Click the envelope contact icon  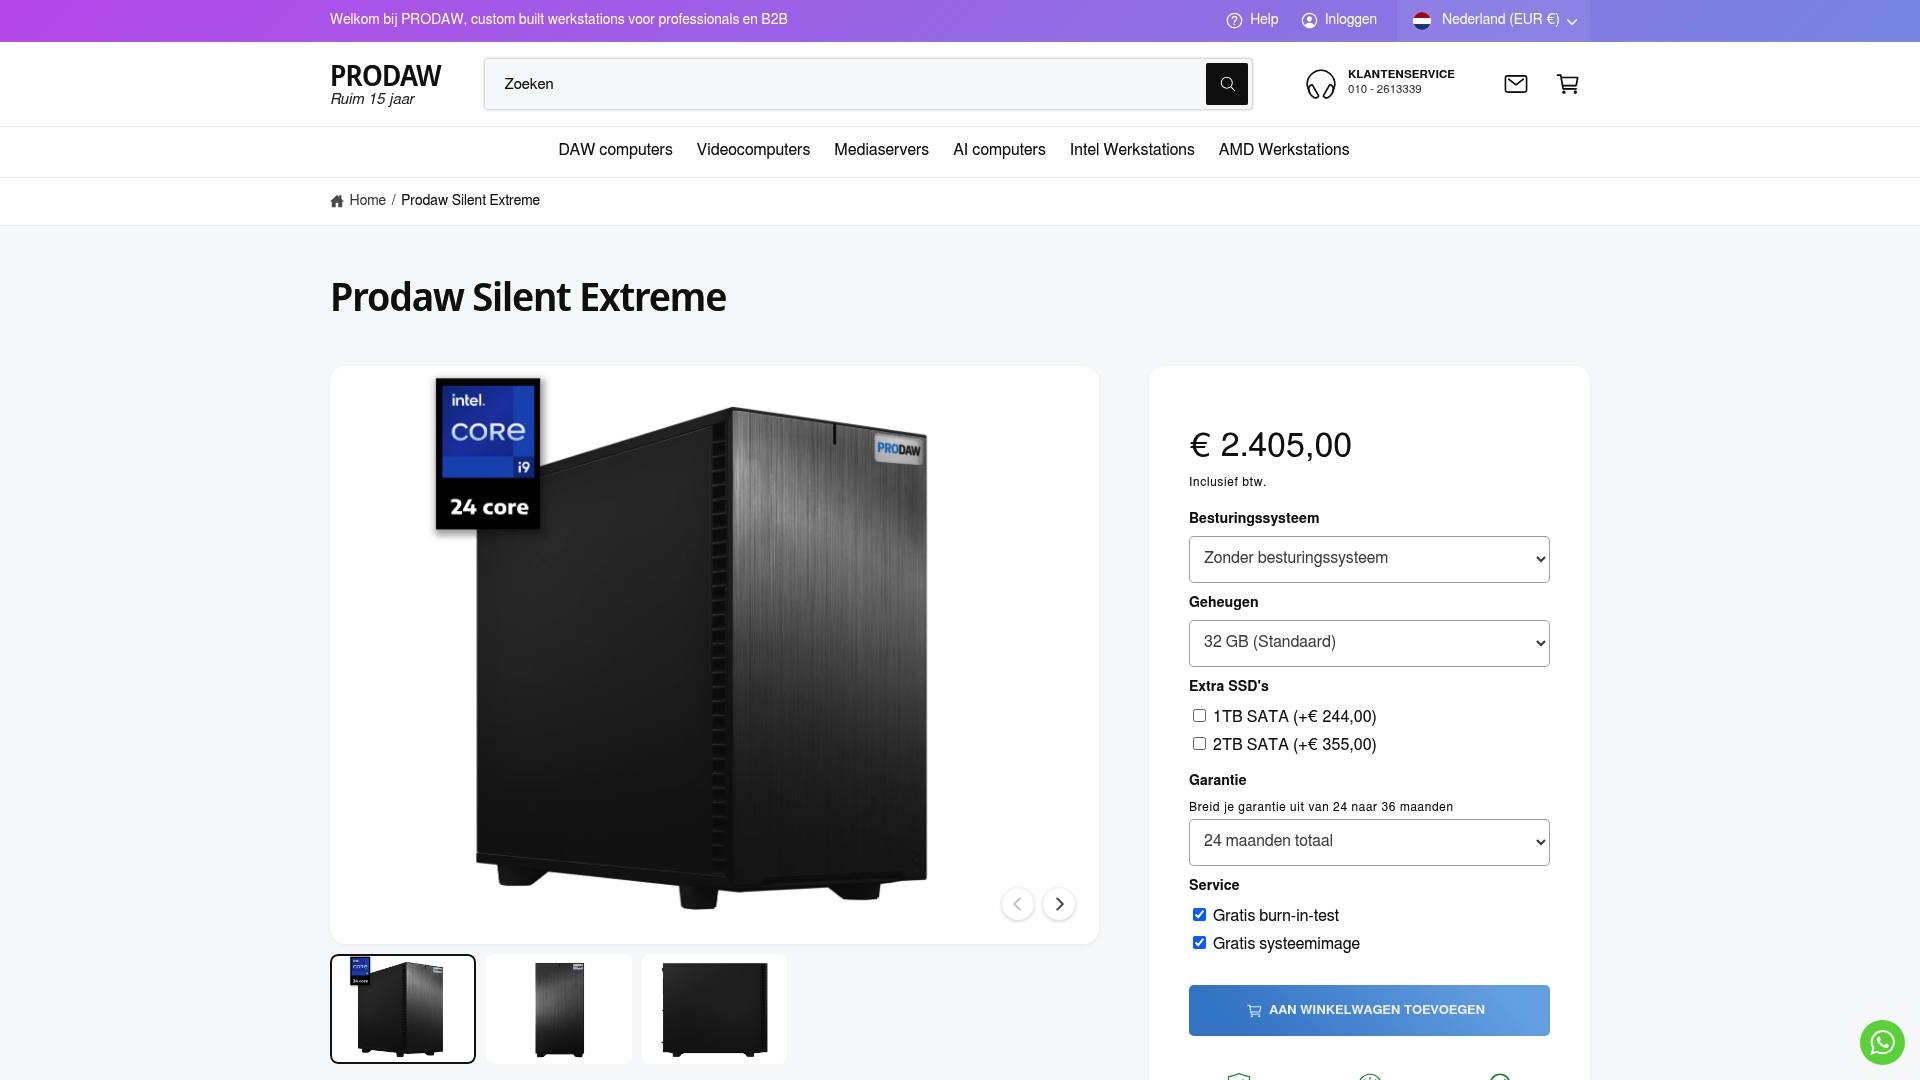tap(1516, 84)
